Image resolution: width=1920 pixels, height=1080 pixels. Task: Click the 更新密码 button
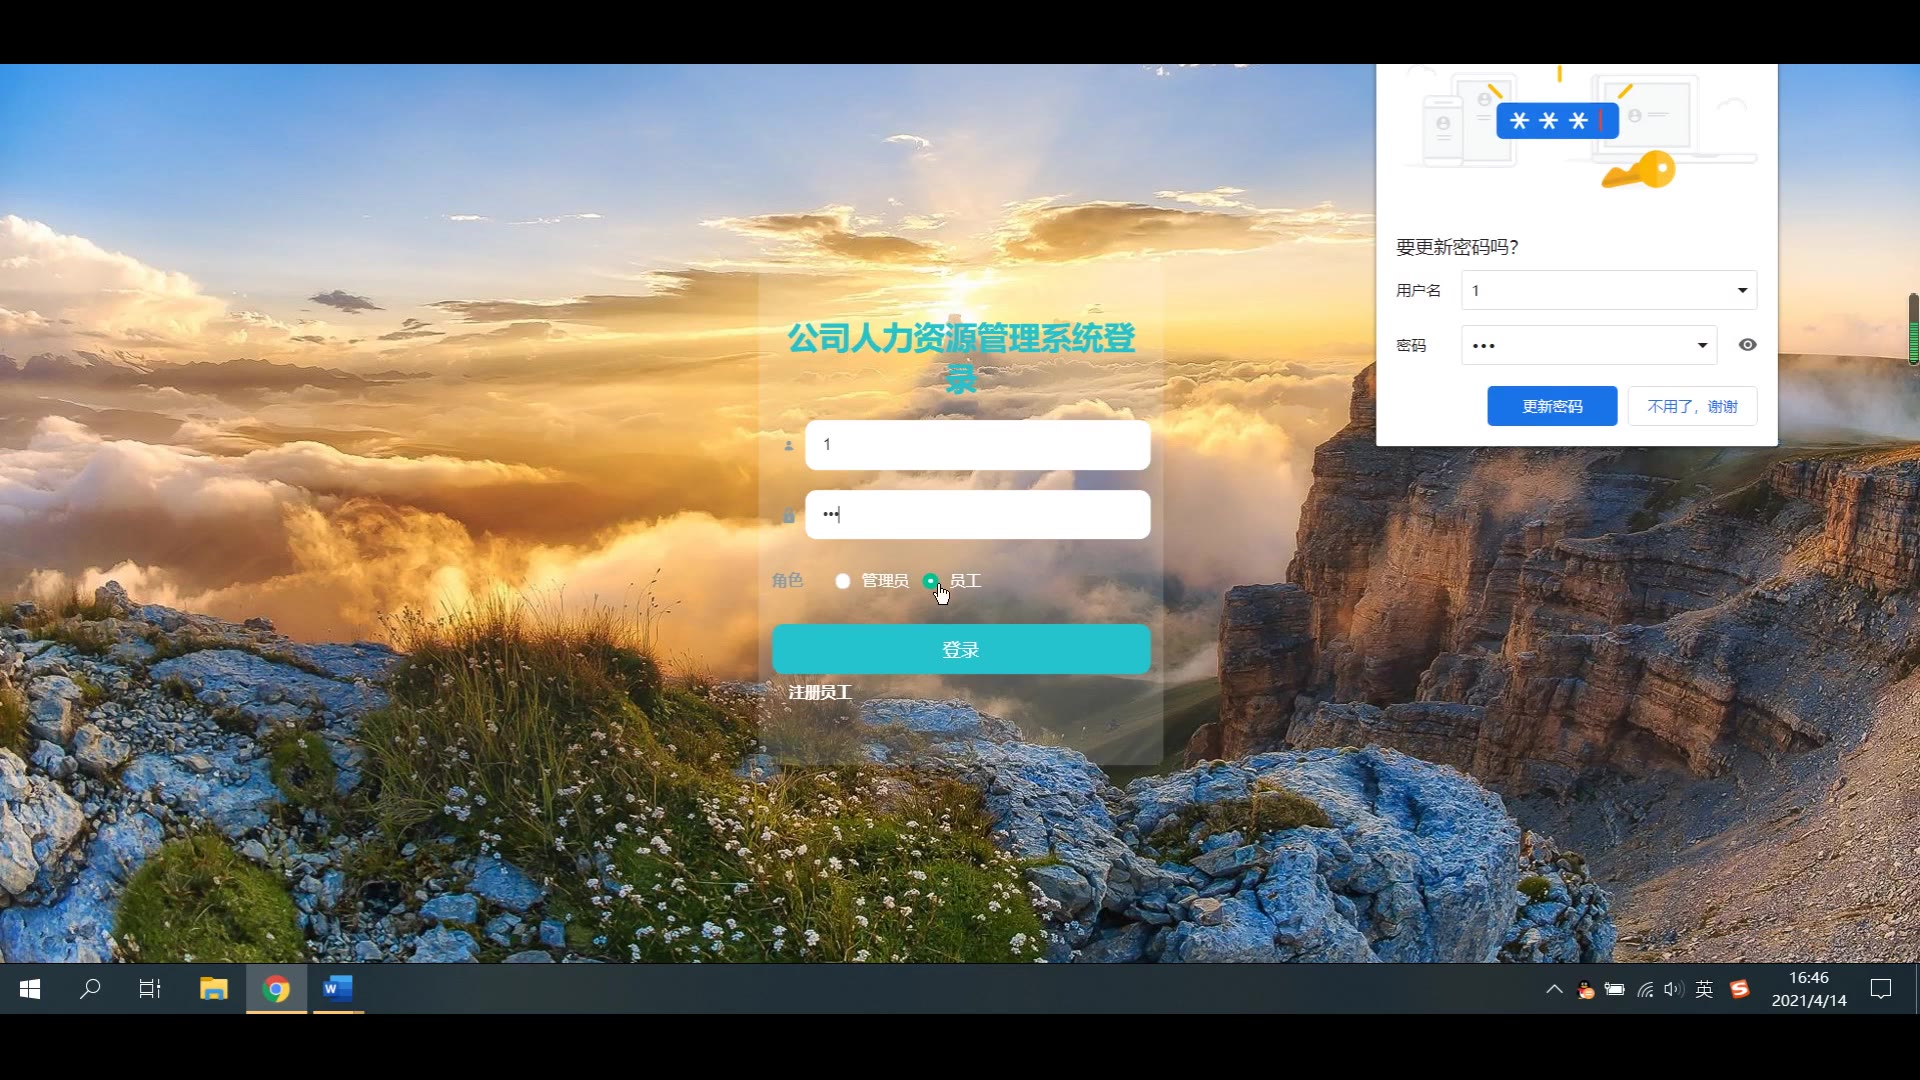(1551, 406)
